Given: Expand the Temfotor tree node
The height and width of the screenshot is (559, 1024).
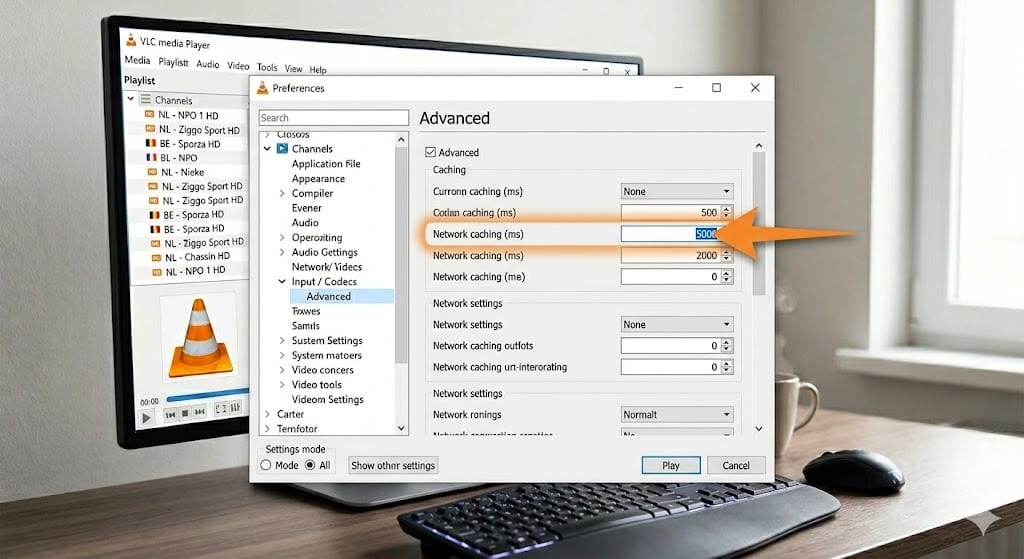Looking at the screenshot, I should [267, 429].
